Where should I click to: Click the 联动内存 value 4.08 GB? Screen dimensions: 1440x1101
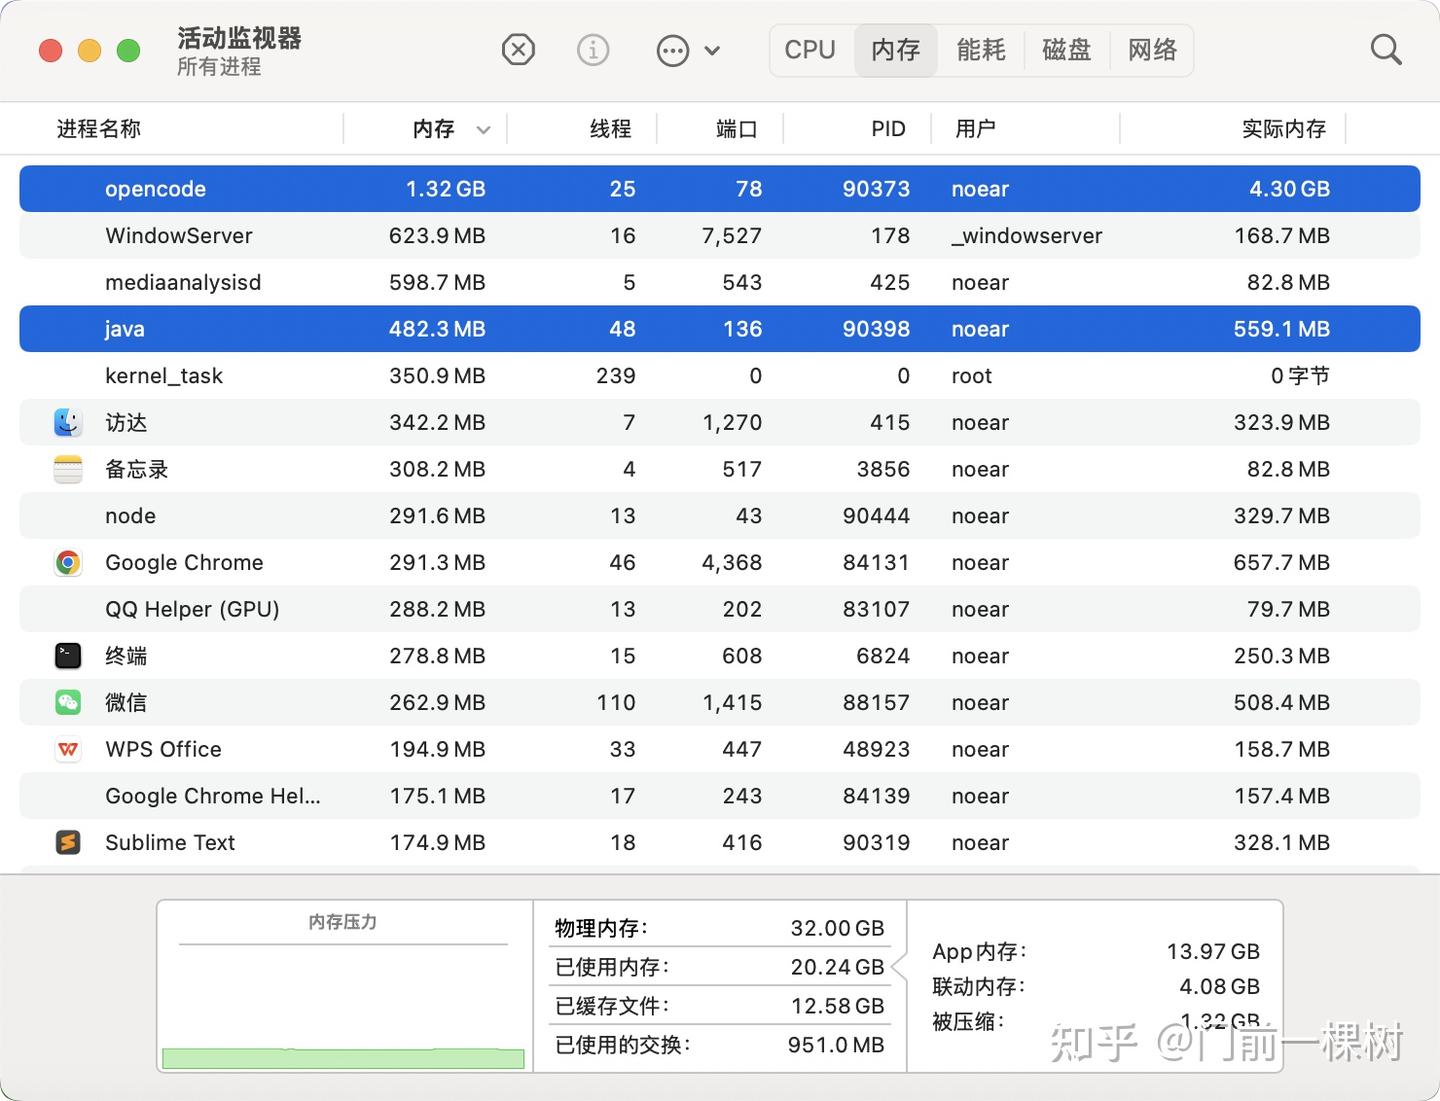(x=1219, y=986)
